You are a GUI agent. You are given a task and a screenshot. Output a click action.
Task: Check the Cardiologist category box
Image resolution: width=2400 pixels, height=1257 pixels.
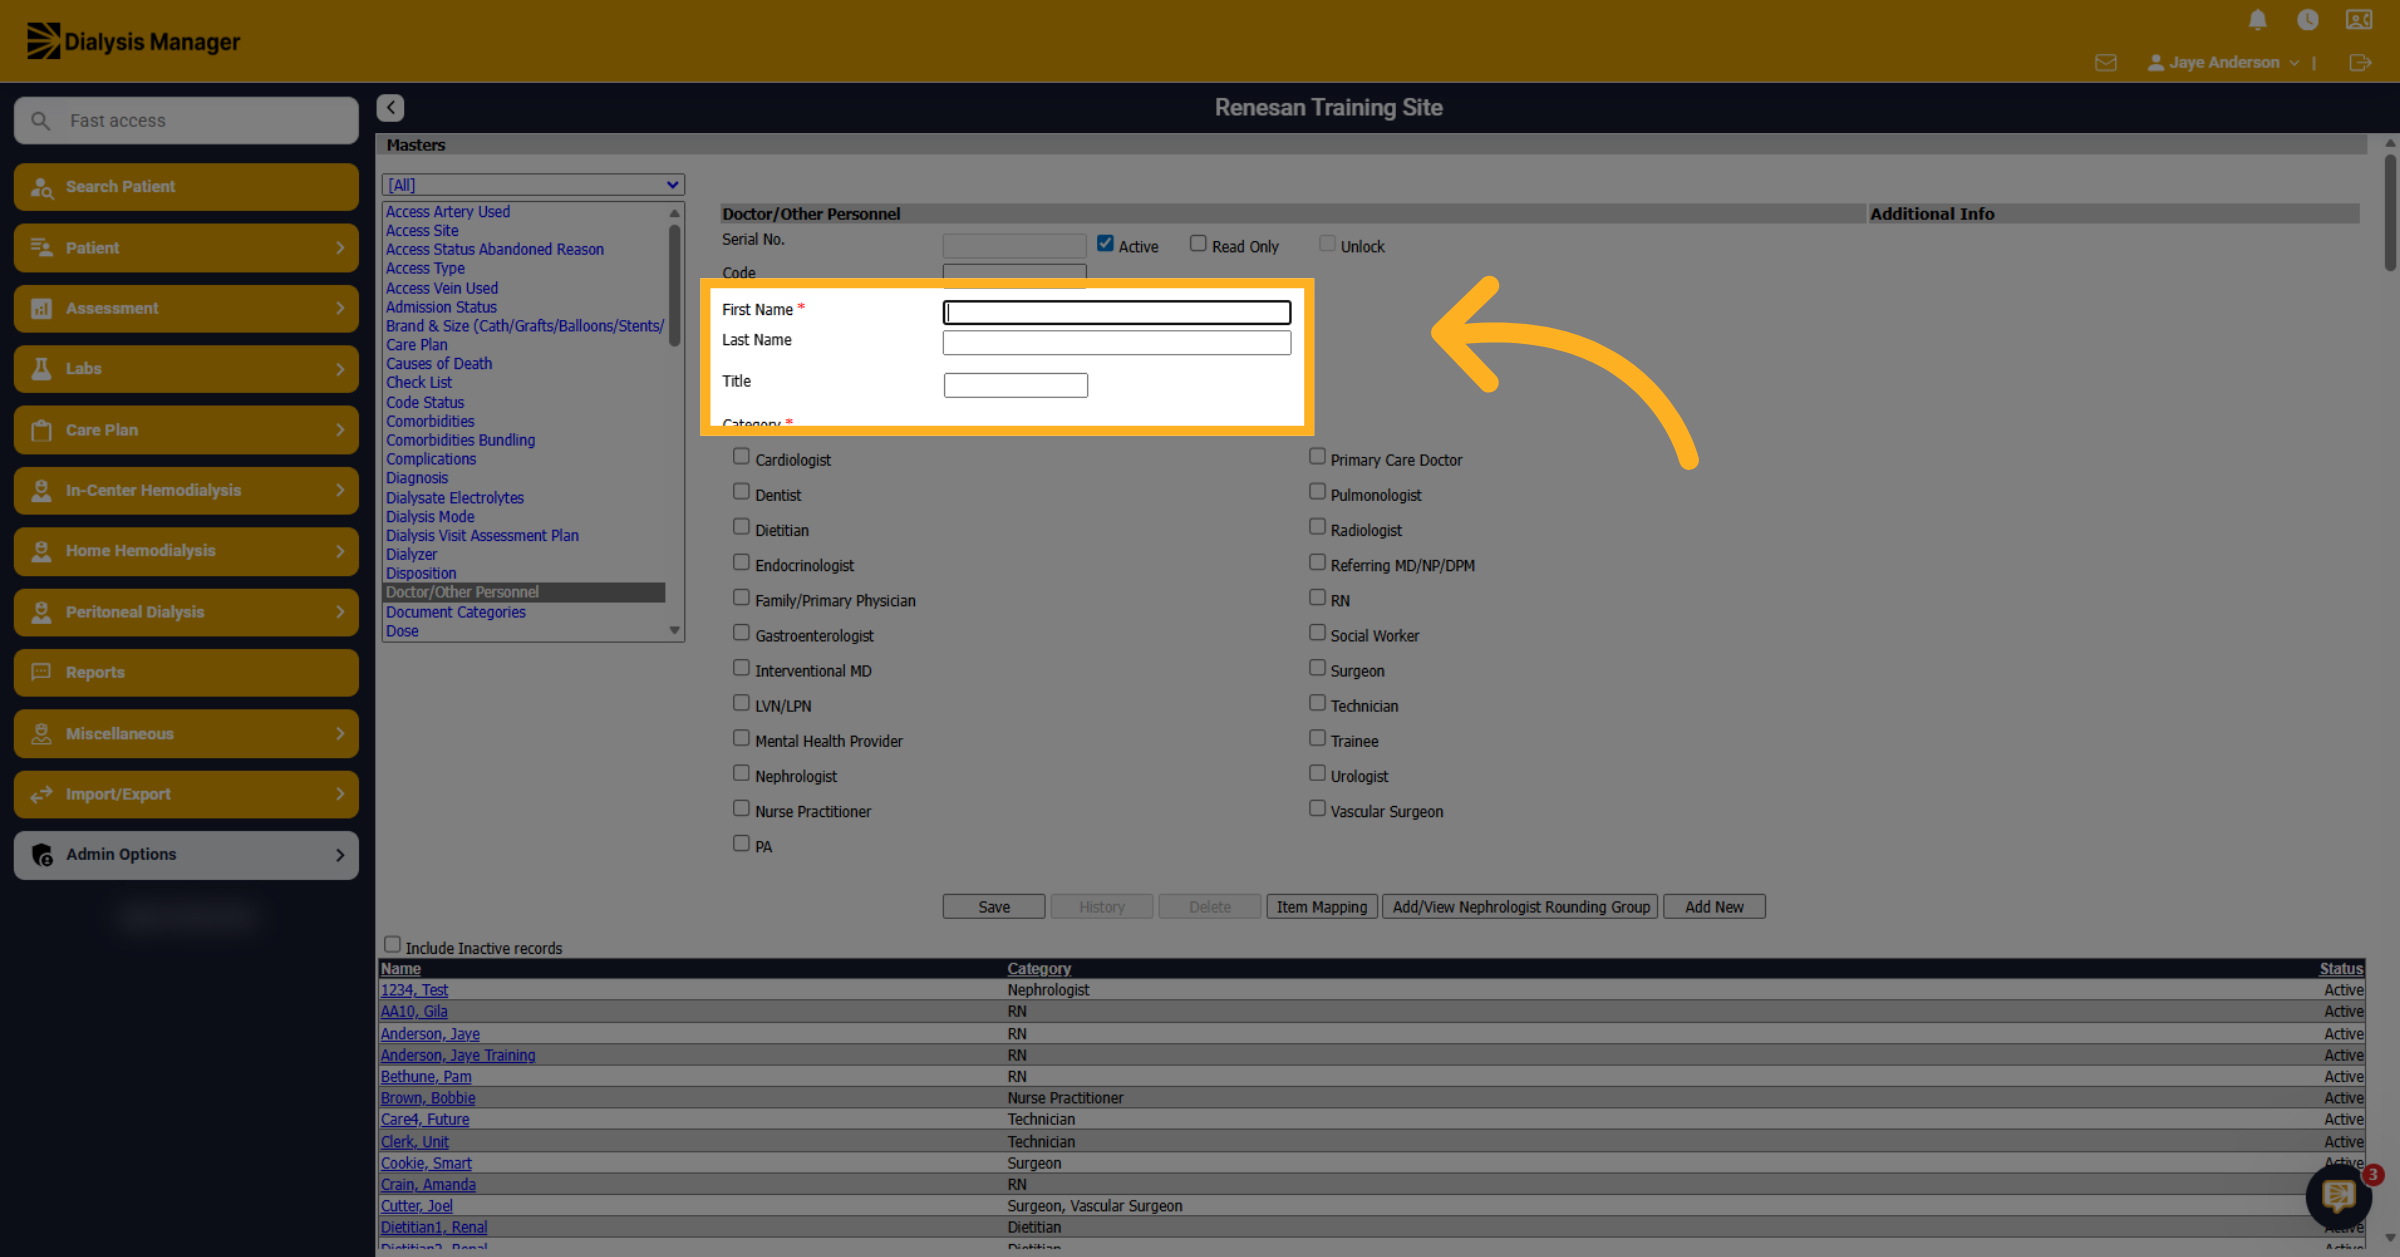[741, 457]
